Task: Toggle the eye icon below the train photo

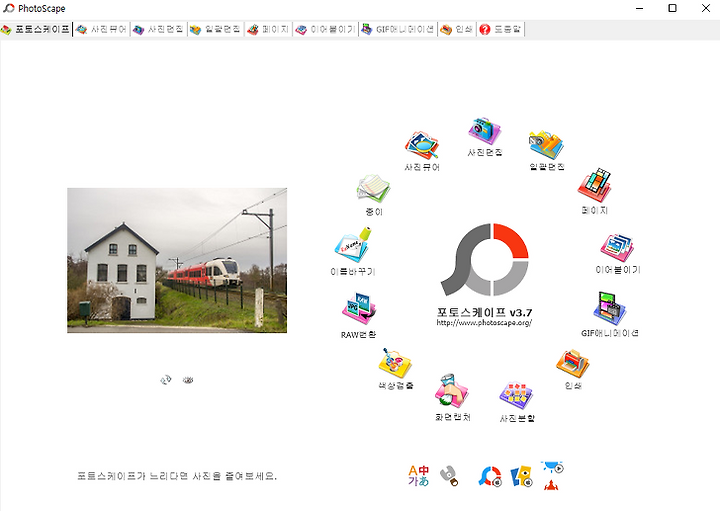Action: point(188,380)
